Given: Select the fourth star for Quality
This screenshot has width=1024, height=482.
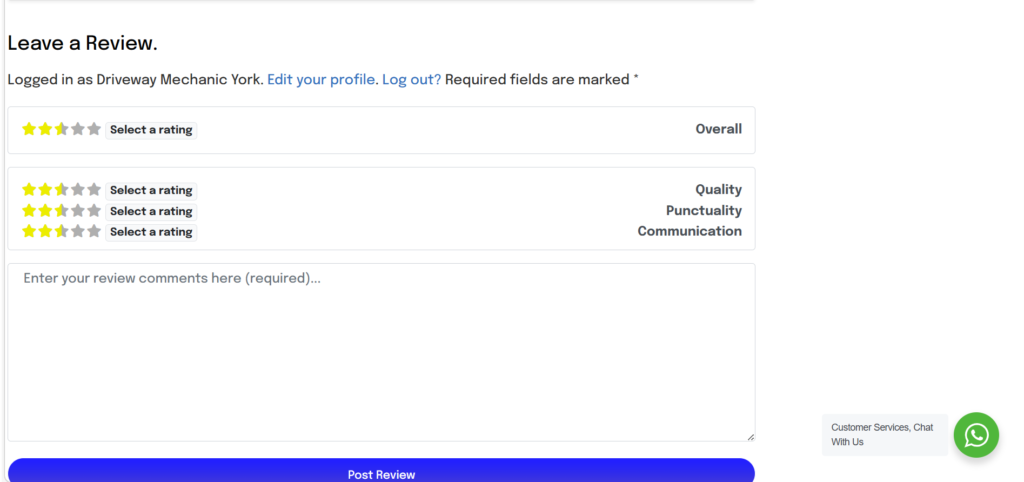Looking at the screenshot, I should click(x=78, y=190).
